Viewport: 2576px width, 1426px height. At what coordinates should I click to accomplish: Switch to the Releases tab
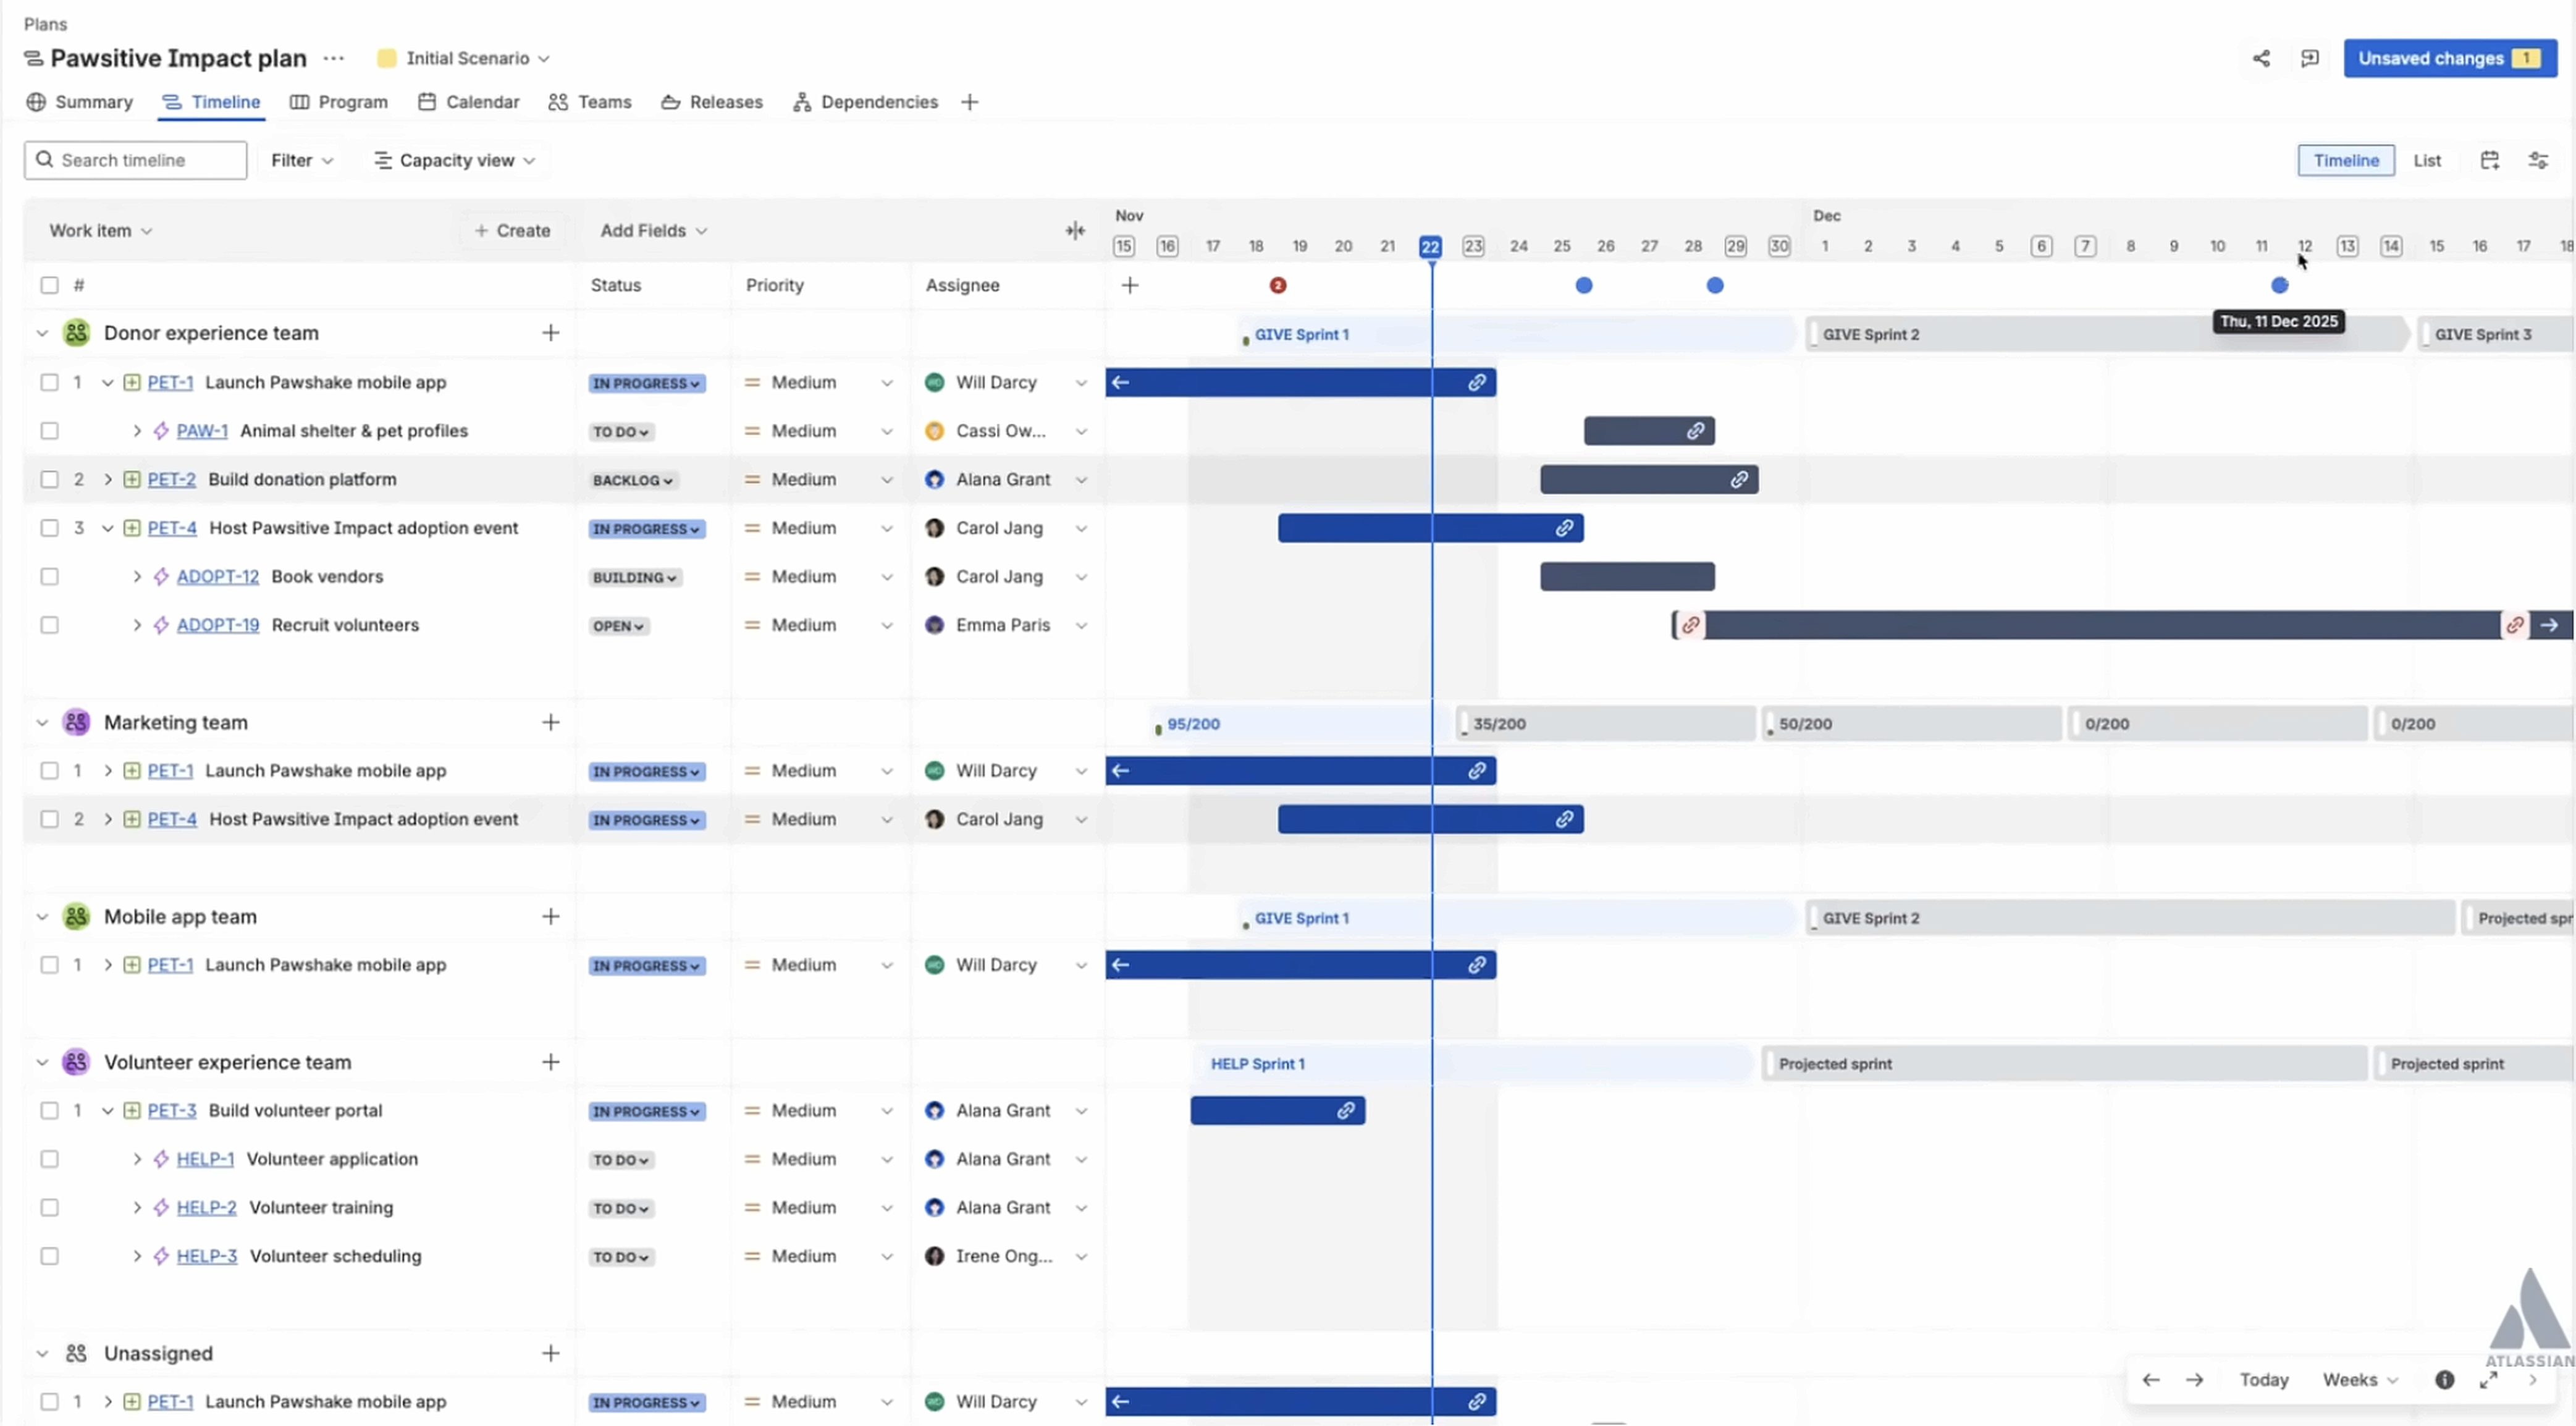pos(712,102)
